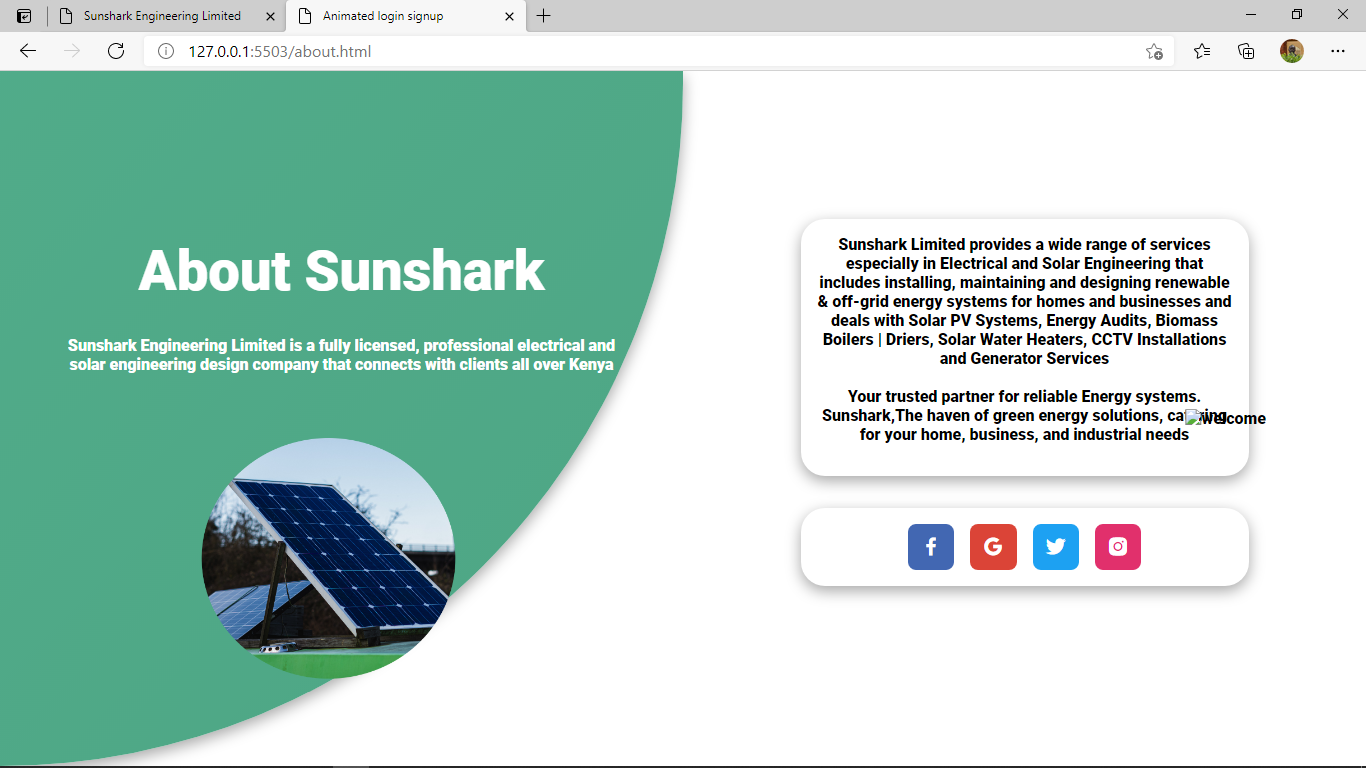Open the Google social icon
The width and height of the screenshot is (1366, 768).
993,547
